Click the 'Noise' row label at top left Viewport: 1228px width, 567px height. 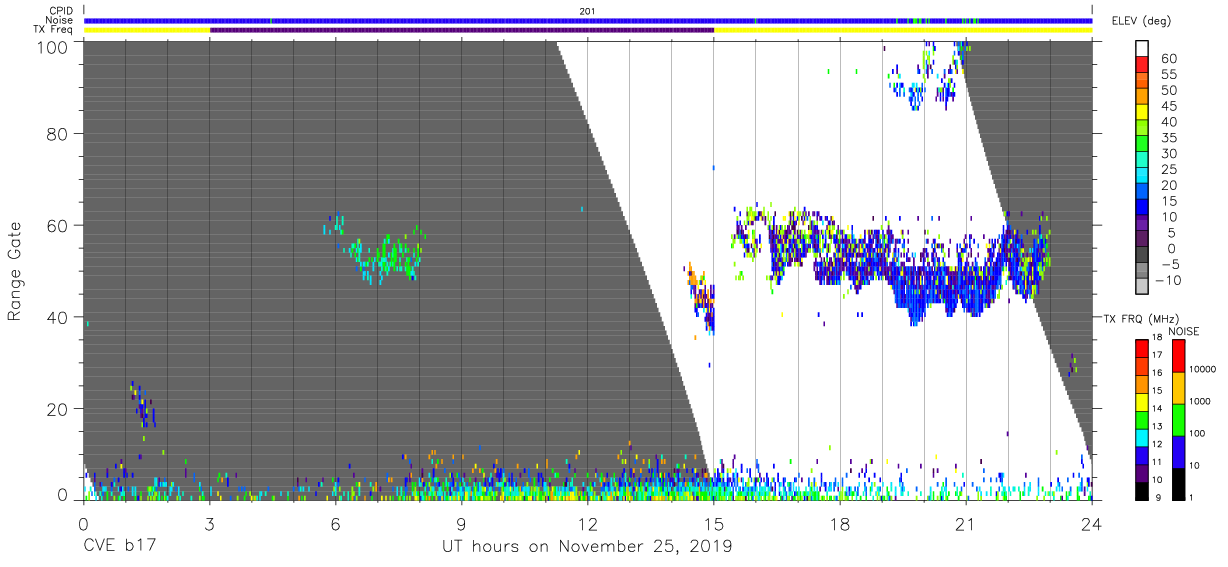tap(61, 20)
